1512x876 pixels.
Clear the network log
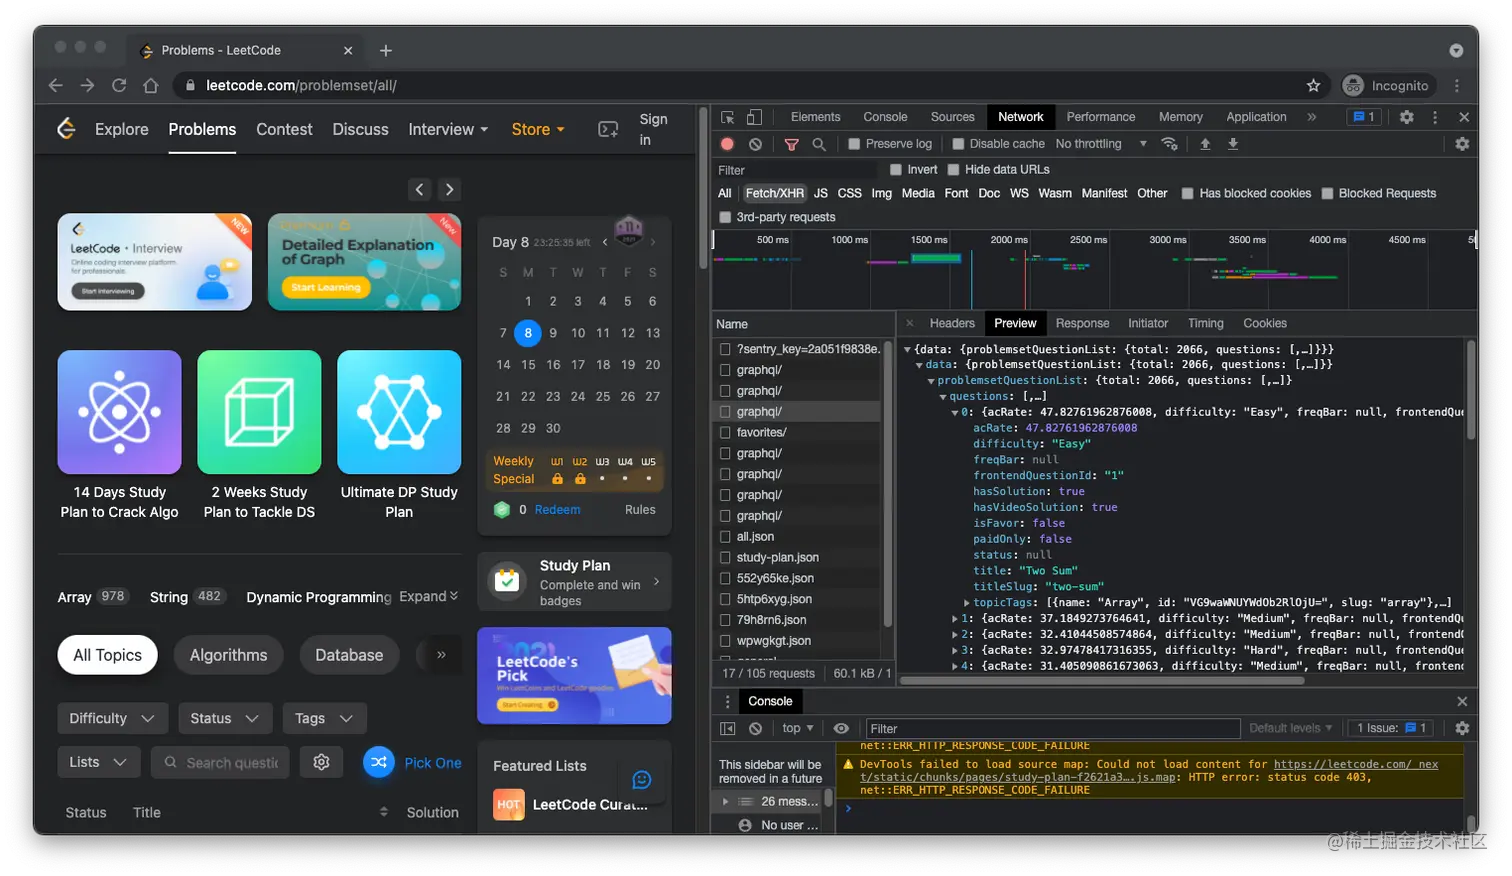click(755, 144)
